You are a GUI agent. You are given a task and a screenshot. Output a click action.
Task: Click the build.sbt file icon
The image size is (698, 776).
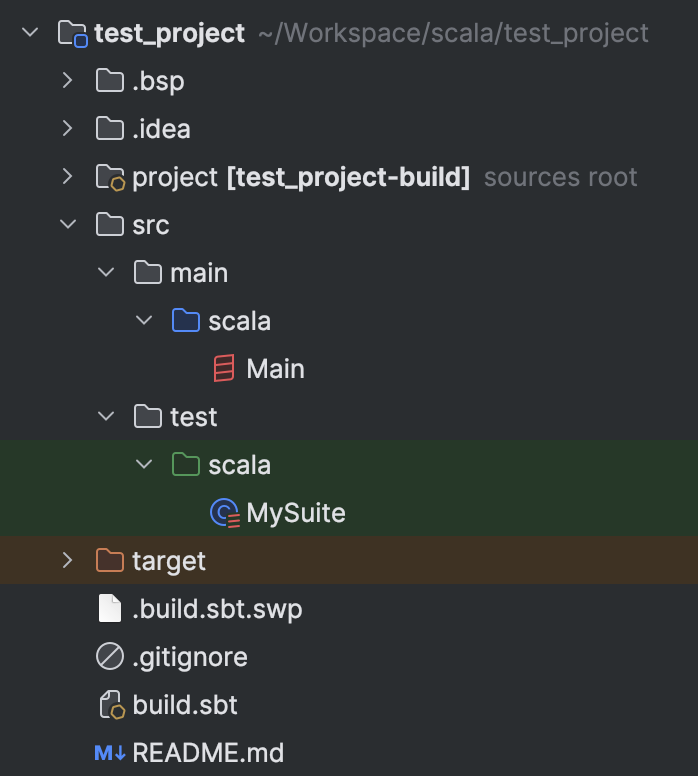[109, 705]
